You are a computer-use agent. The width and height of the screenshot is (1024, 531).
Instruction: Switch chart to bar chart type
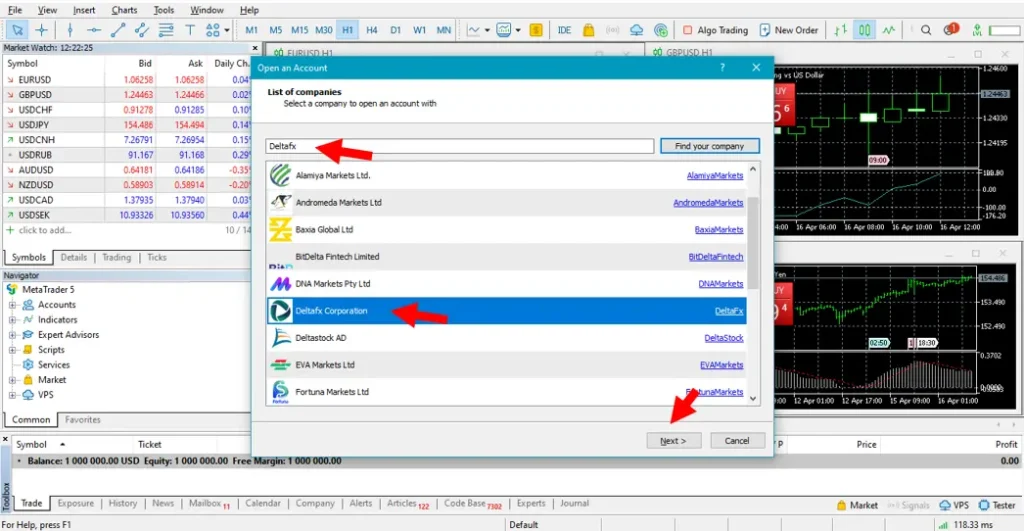coord(840,30)
